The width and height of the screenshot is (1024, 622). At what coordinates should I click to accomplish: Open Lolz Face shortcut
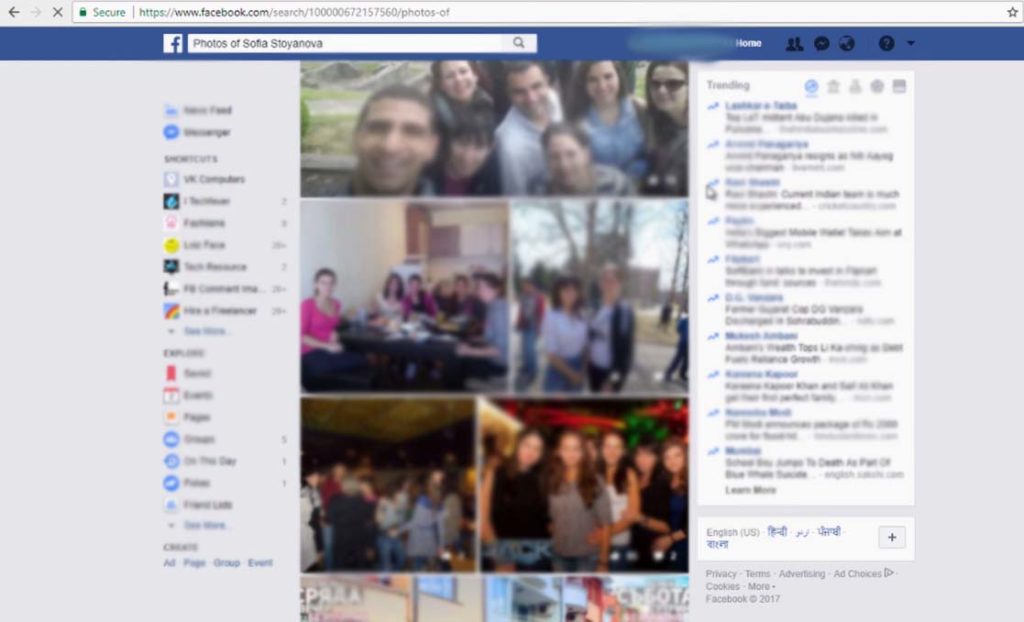click(195, 245)
